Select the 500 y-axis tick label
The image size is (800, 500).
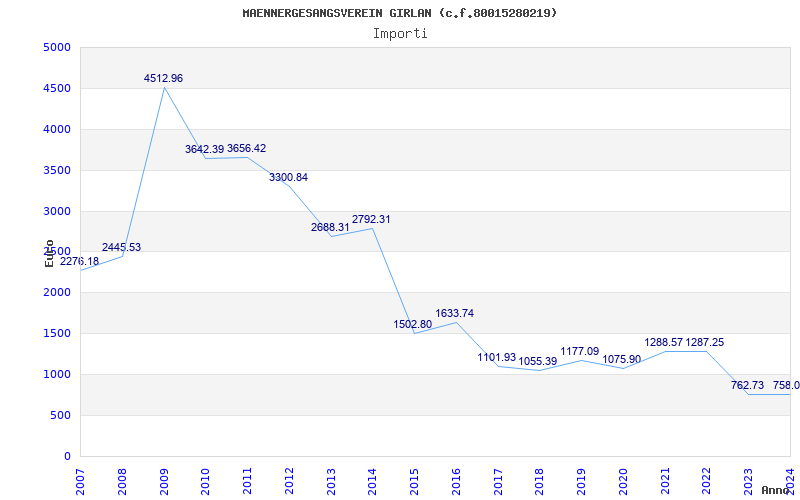pos(60,415)
